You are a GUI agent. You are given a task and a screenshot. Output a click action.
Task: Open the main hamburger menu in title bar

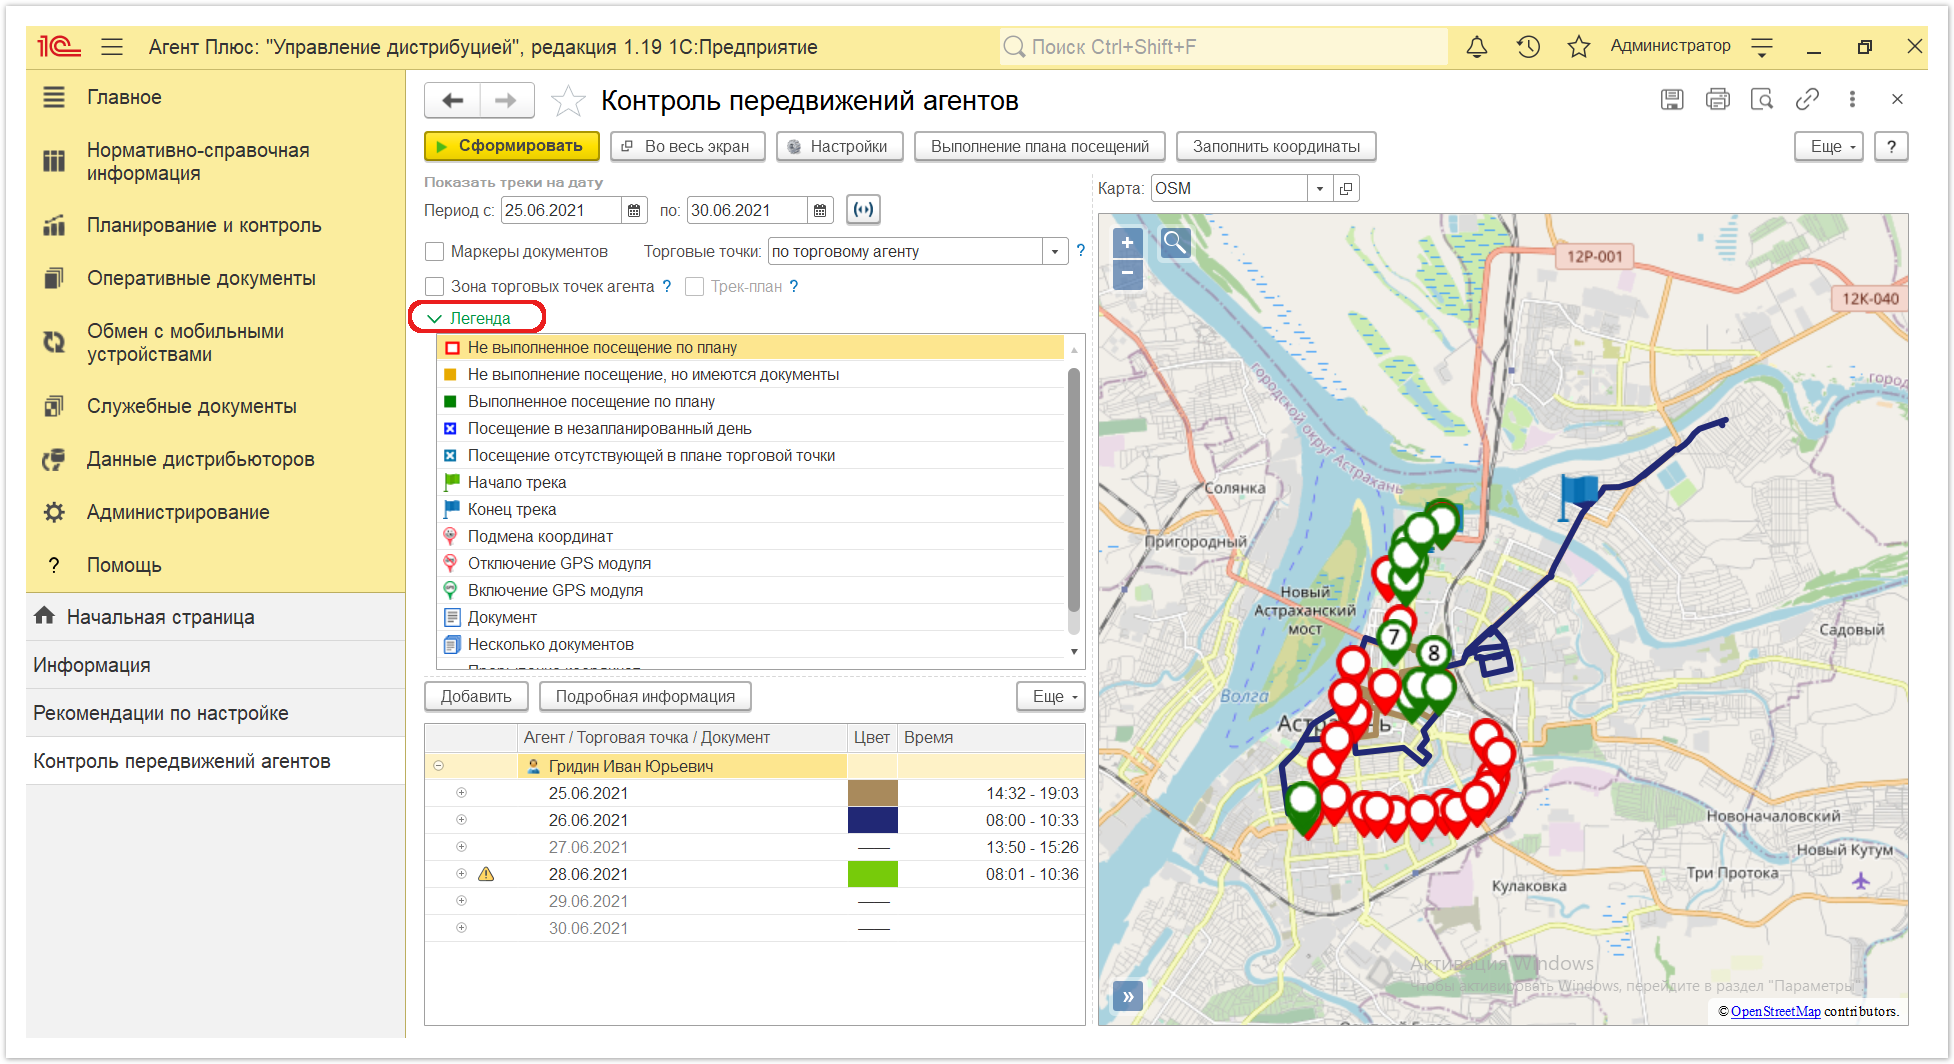click(112, 47)
